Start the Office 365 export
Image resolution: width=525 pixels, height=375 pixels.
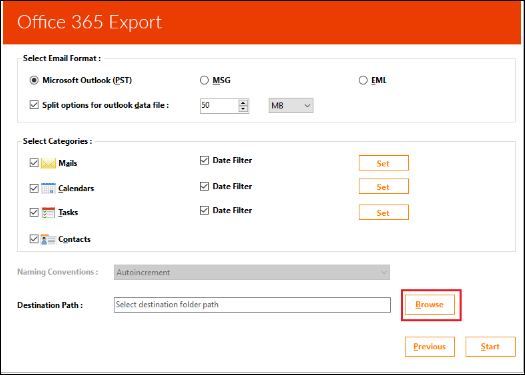491,347
